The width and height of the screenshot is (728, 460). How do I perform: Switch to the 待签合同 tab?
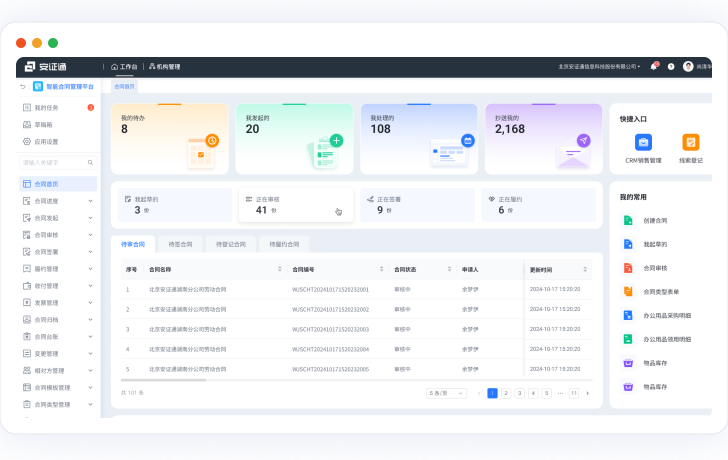[180, 244]
